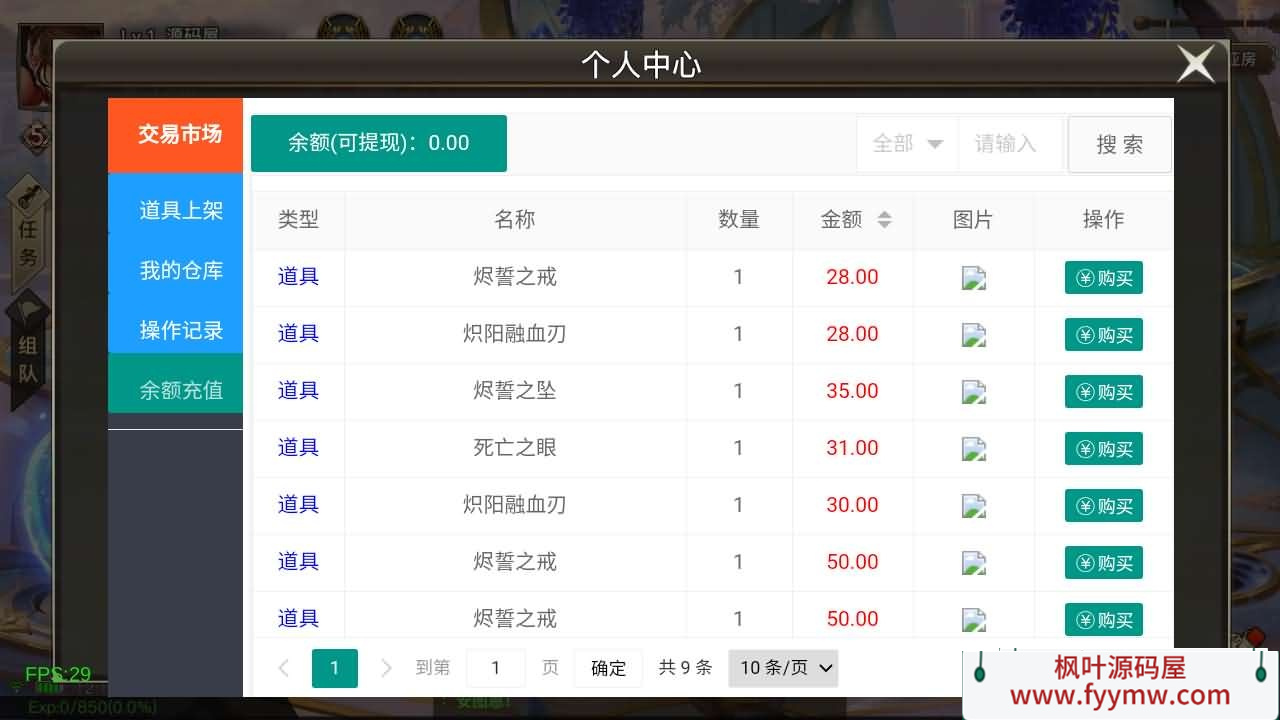The height and width of the screenshot is (720, 1280).
Task: Open the 10 条/页 page size dropdown
Action: 783,668
